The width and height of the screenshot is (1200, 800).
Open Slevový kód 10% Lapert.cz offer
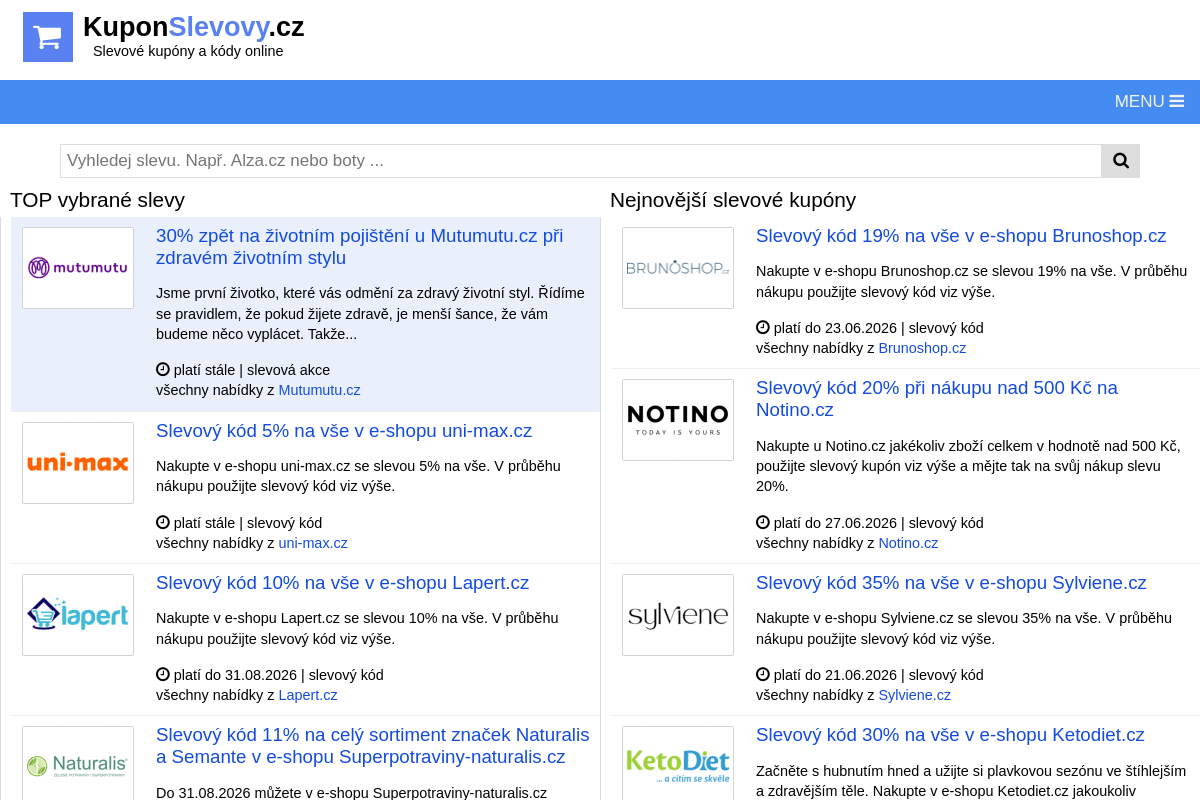point(342,583)
